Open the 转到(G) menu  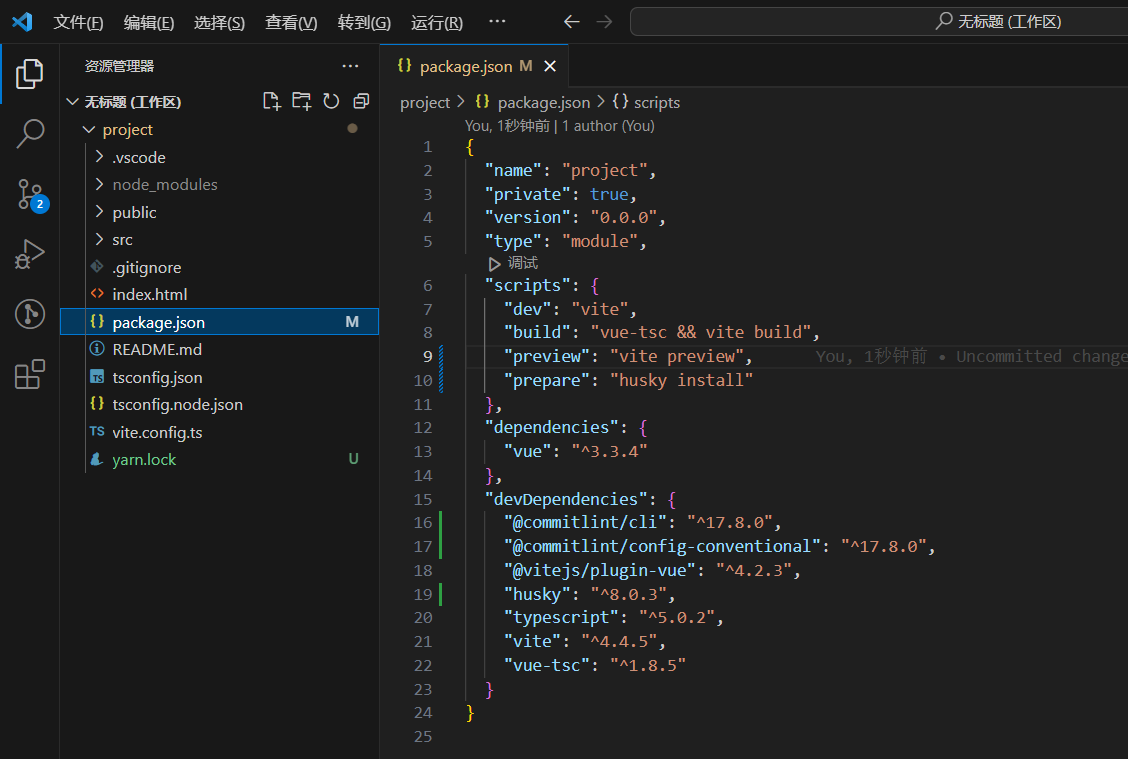364,22
